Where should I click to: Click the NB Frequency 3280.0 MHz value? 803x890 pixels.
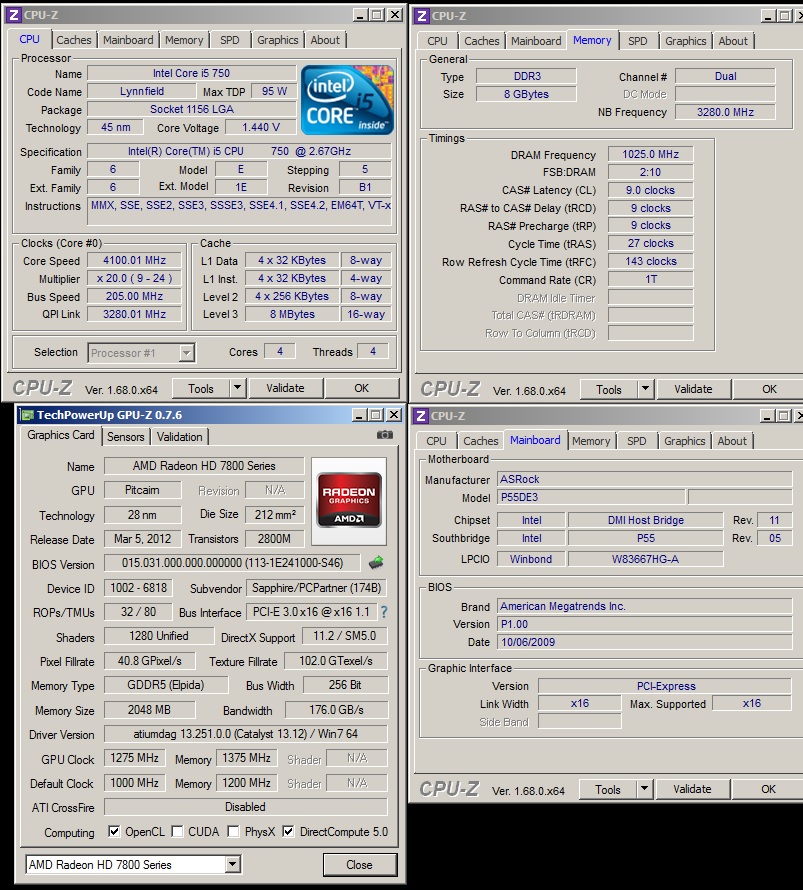pyautogui.click(x=725, y=112)
